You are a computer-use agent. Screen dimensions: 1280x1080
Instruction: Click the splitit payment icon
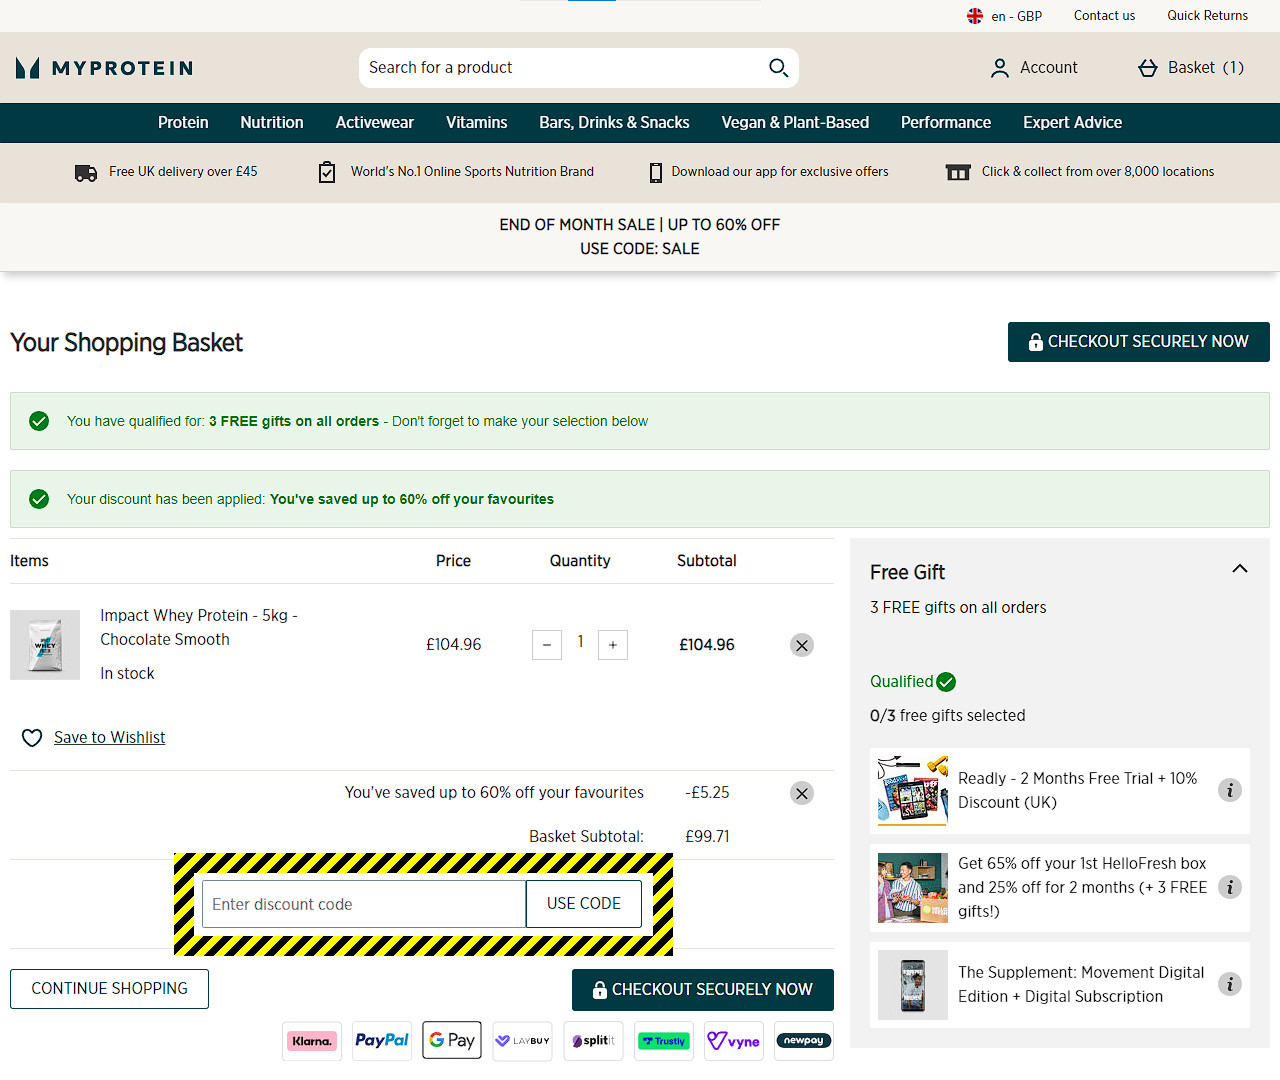593,1041
